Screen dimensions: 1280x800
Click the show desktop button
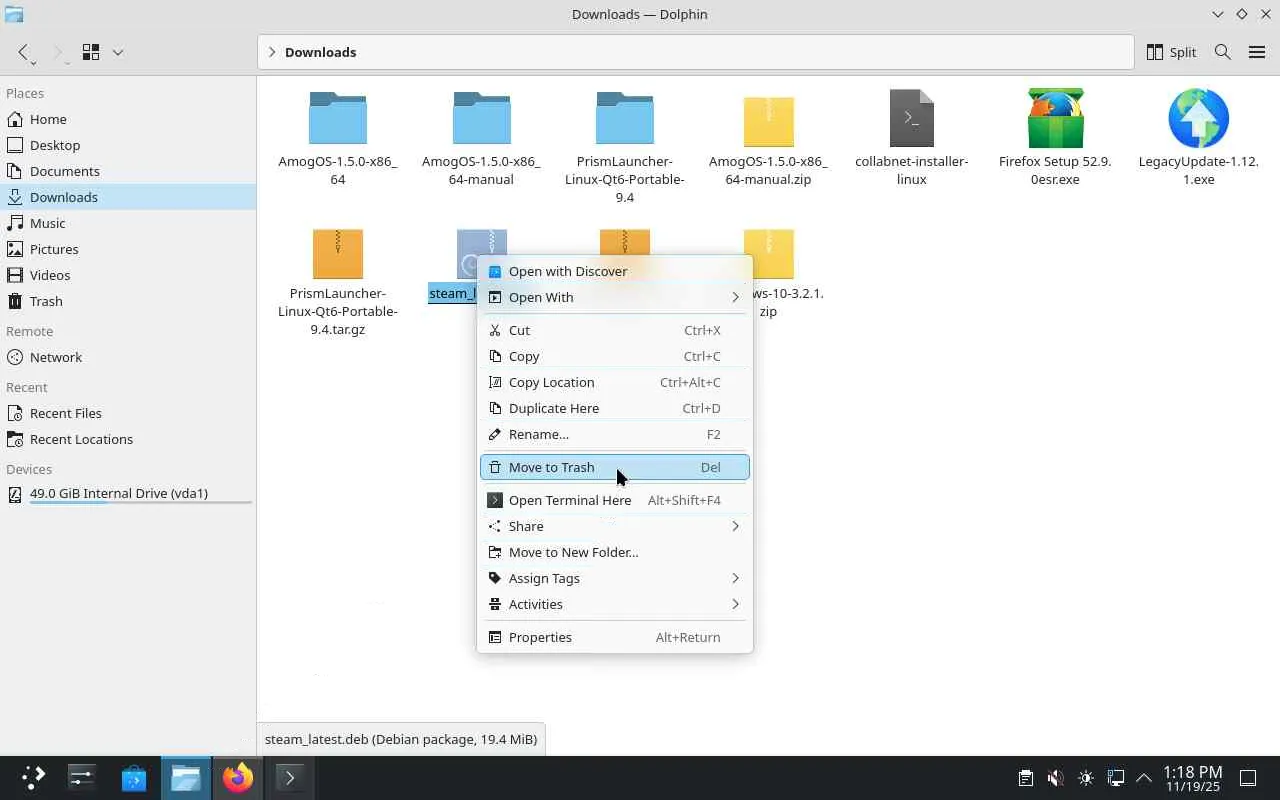point(1248,778)
